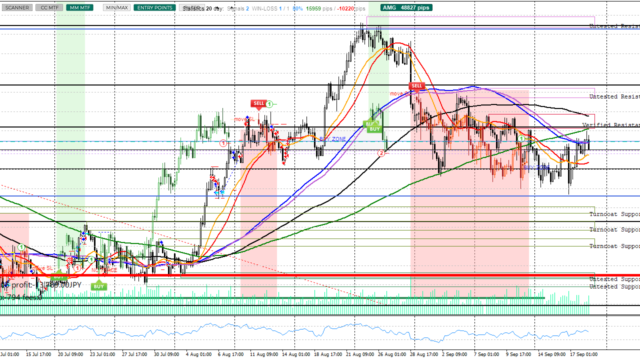The image size is (640, 360).
Task: Click the red circle 1 marker near 6 Aug
Action: tap(223, 143)
